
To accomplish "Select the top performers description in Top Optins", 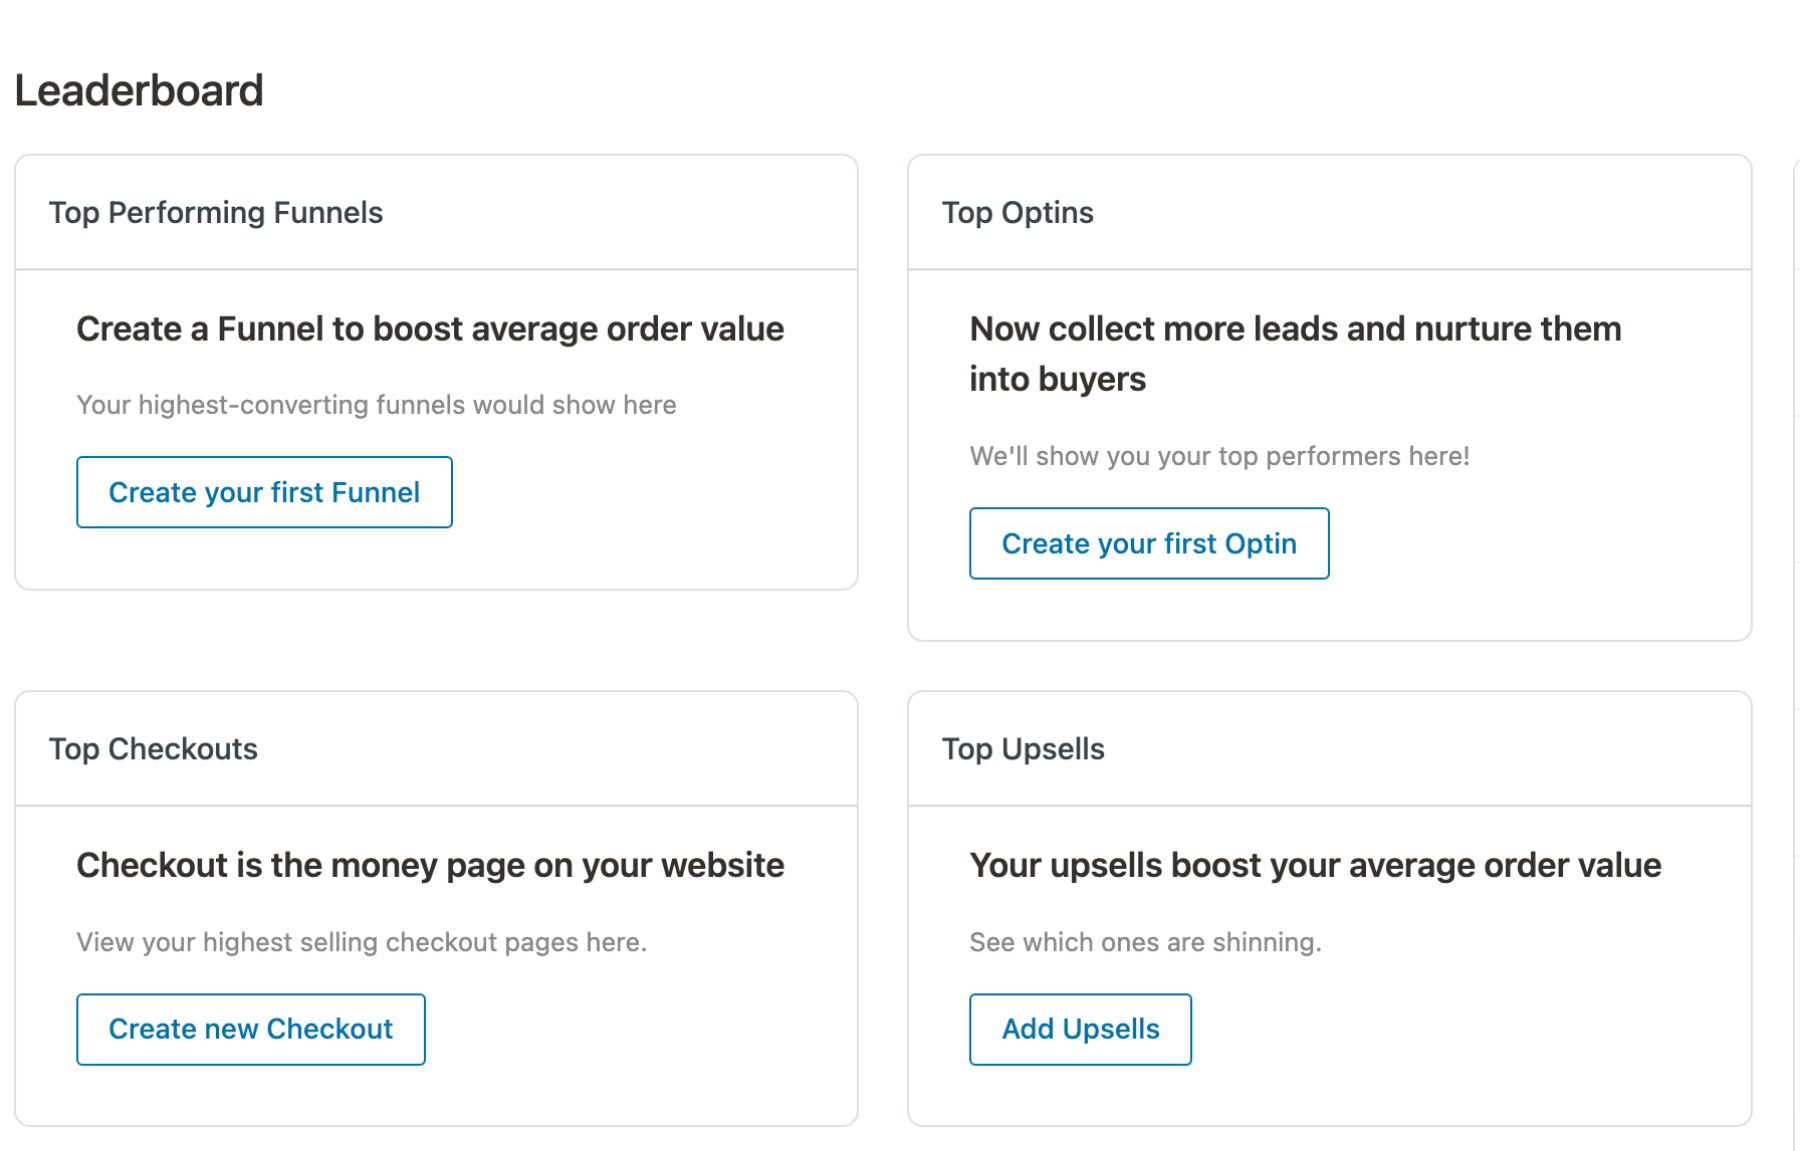I will click(x=1219, y=456).
